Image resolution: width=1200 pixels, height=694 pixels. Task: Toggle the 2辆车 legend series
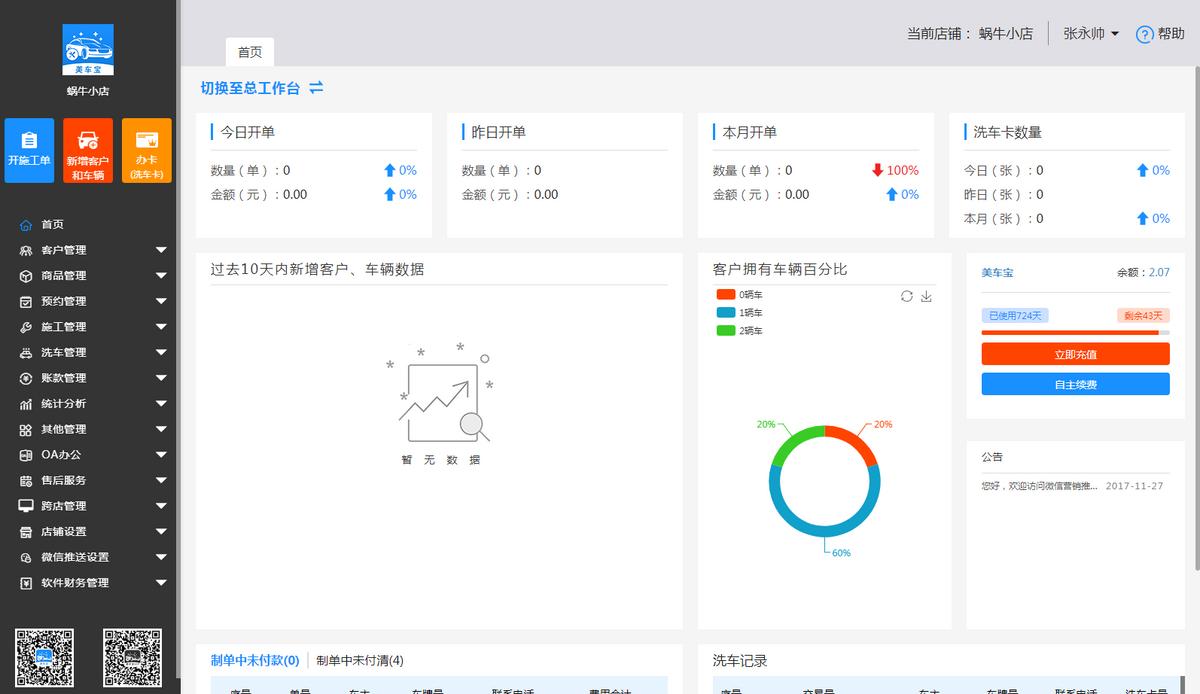tap(739, 330)
